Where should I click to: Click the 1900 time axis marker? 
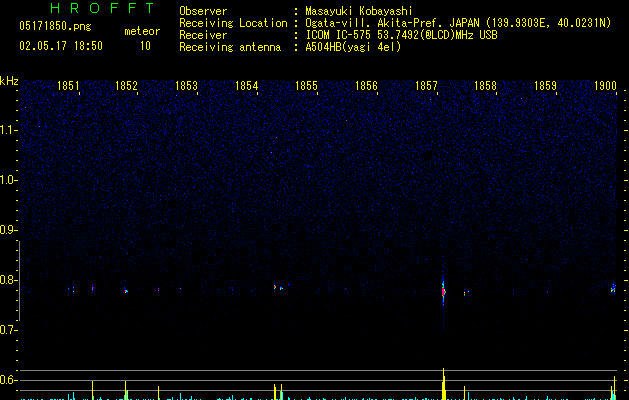[x=605, y=86]
